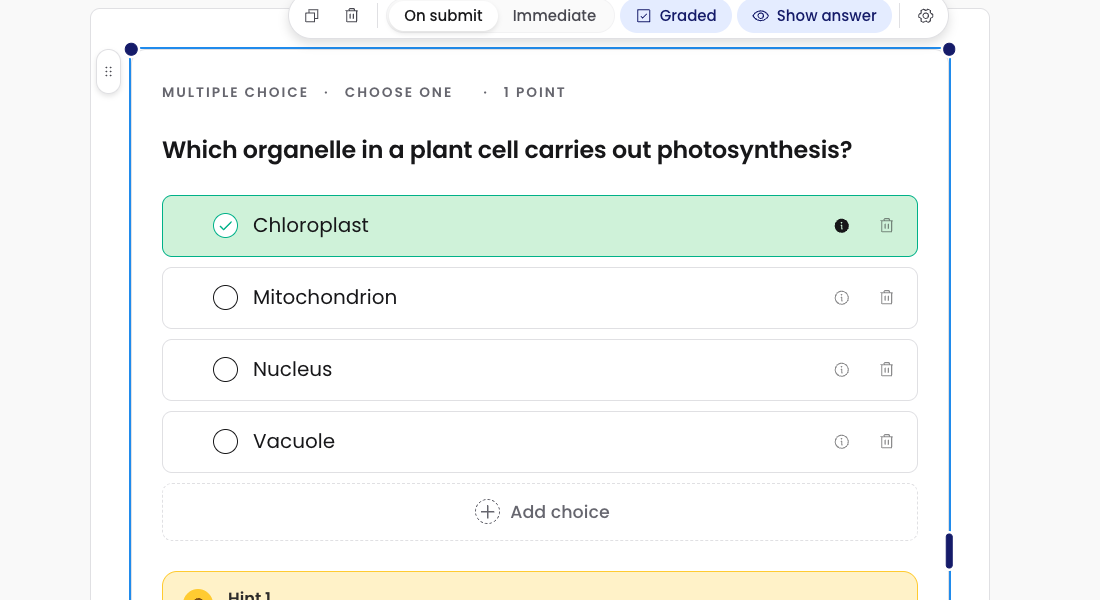Delete the Chloroplast choice

coord(887,225)
